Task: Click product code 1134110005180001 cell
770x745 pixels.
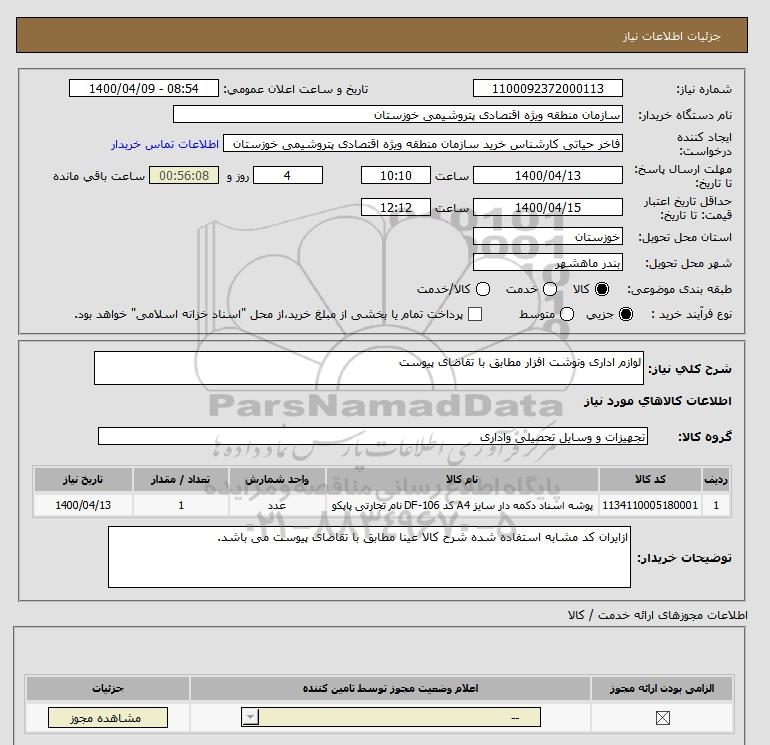Action: (650, 505)
